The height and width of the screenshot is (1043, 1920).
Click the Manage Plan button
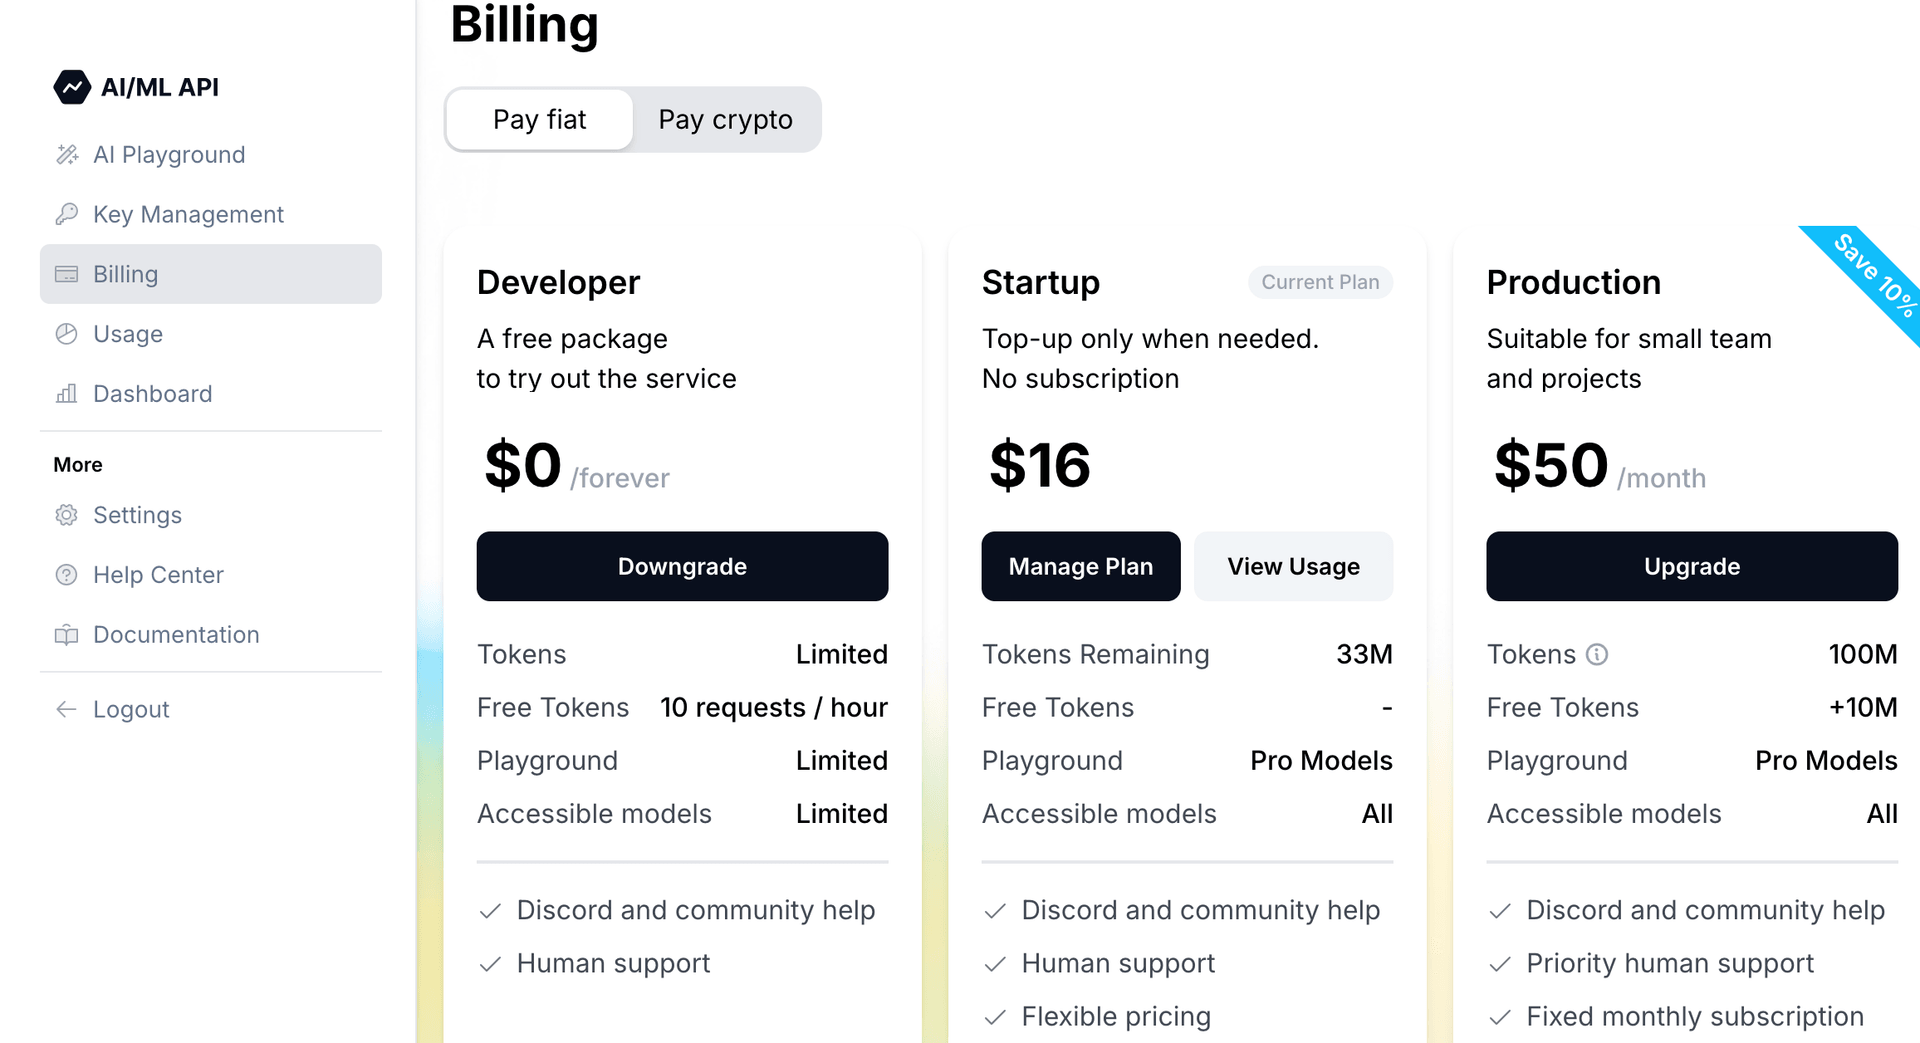point(1080,566)
